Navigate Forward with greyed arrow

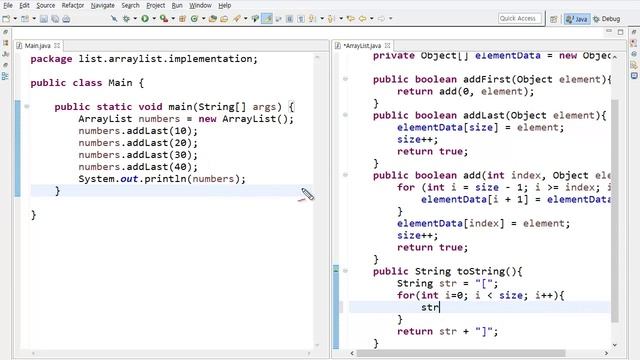[381, 19]
